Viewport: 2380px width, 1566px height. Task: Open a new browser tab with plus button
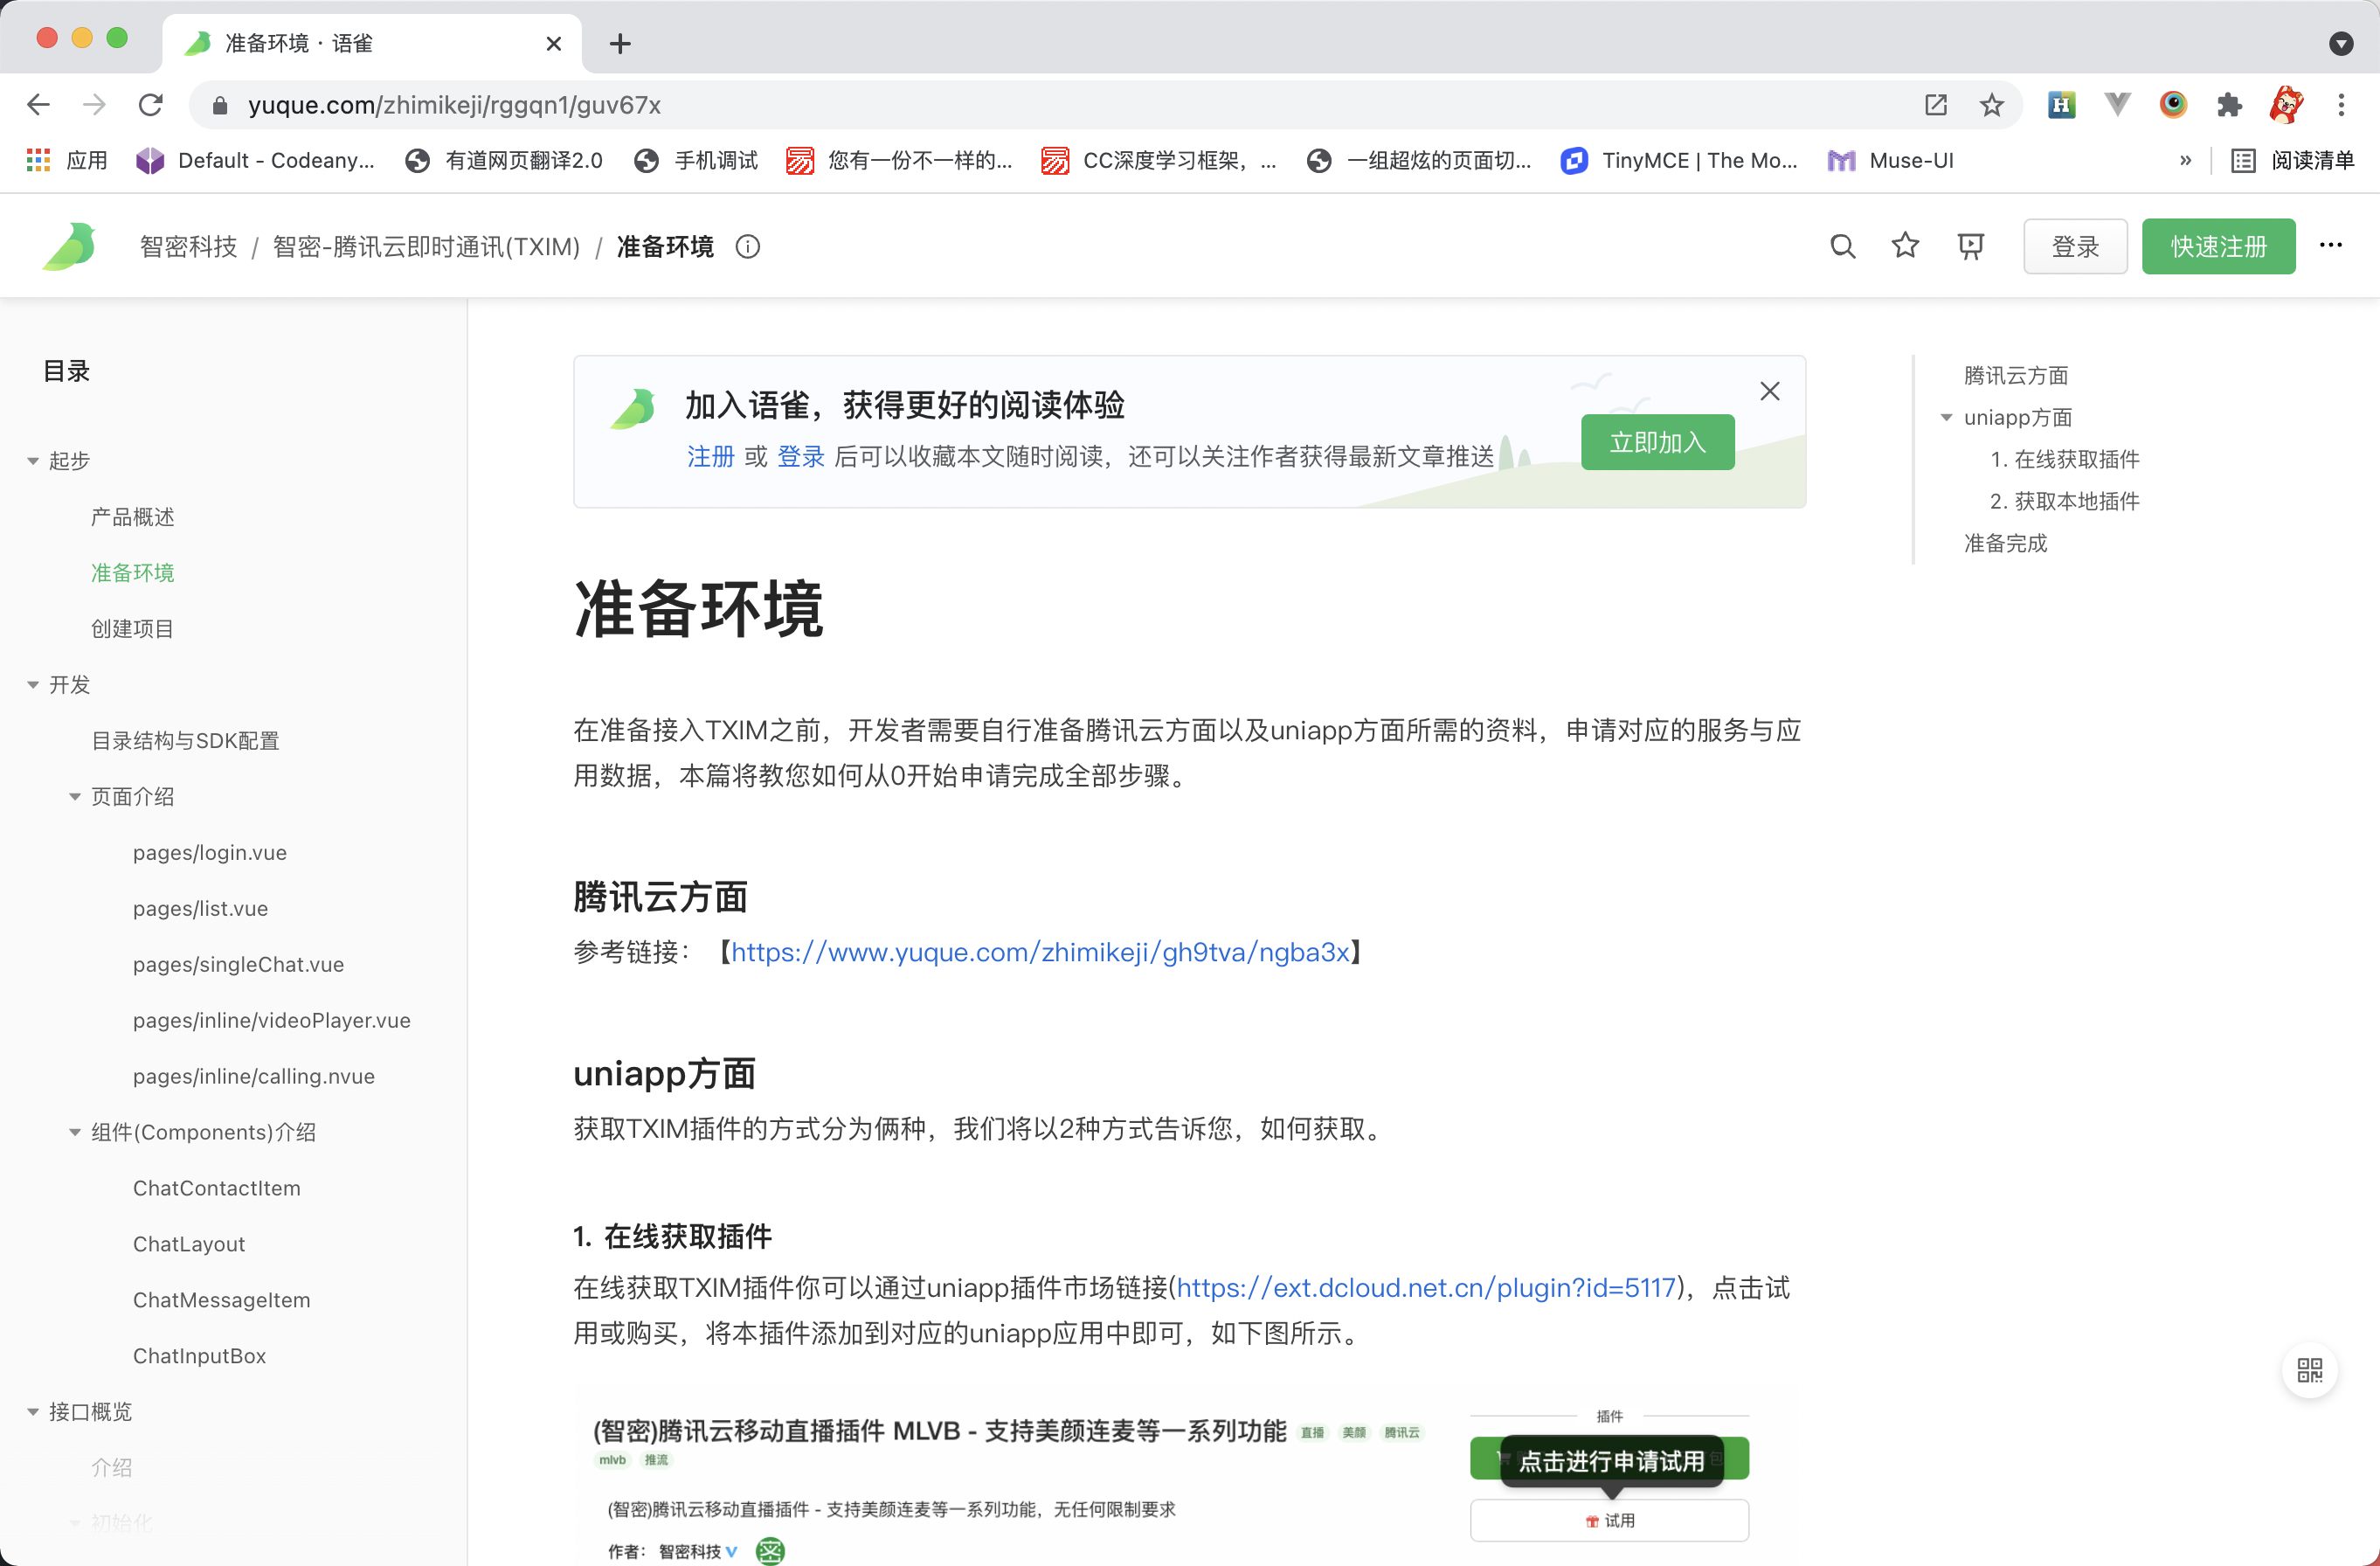point(620,43)
